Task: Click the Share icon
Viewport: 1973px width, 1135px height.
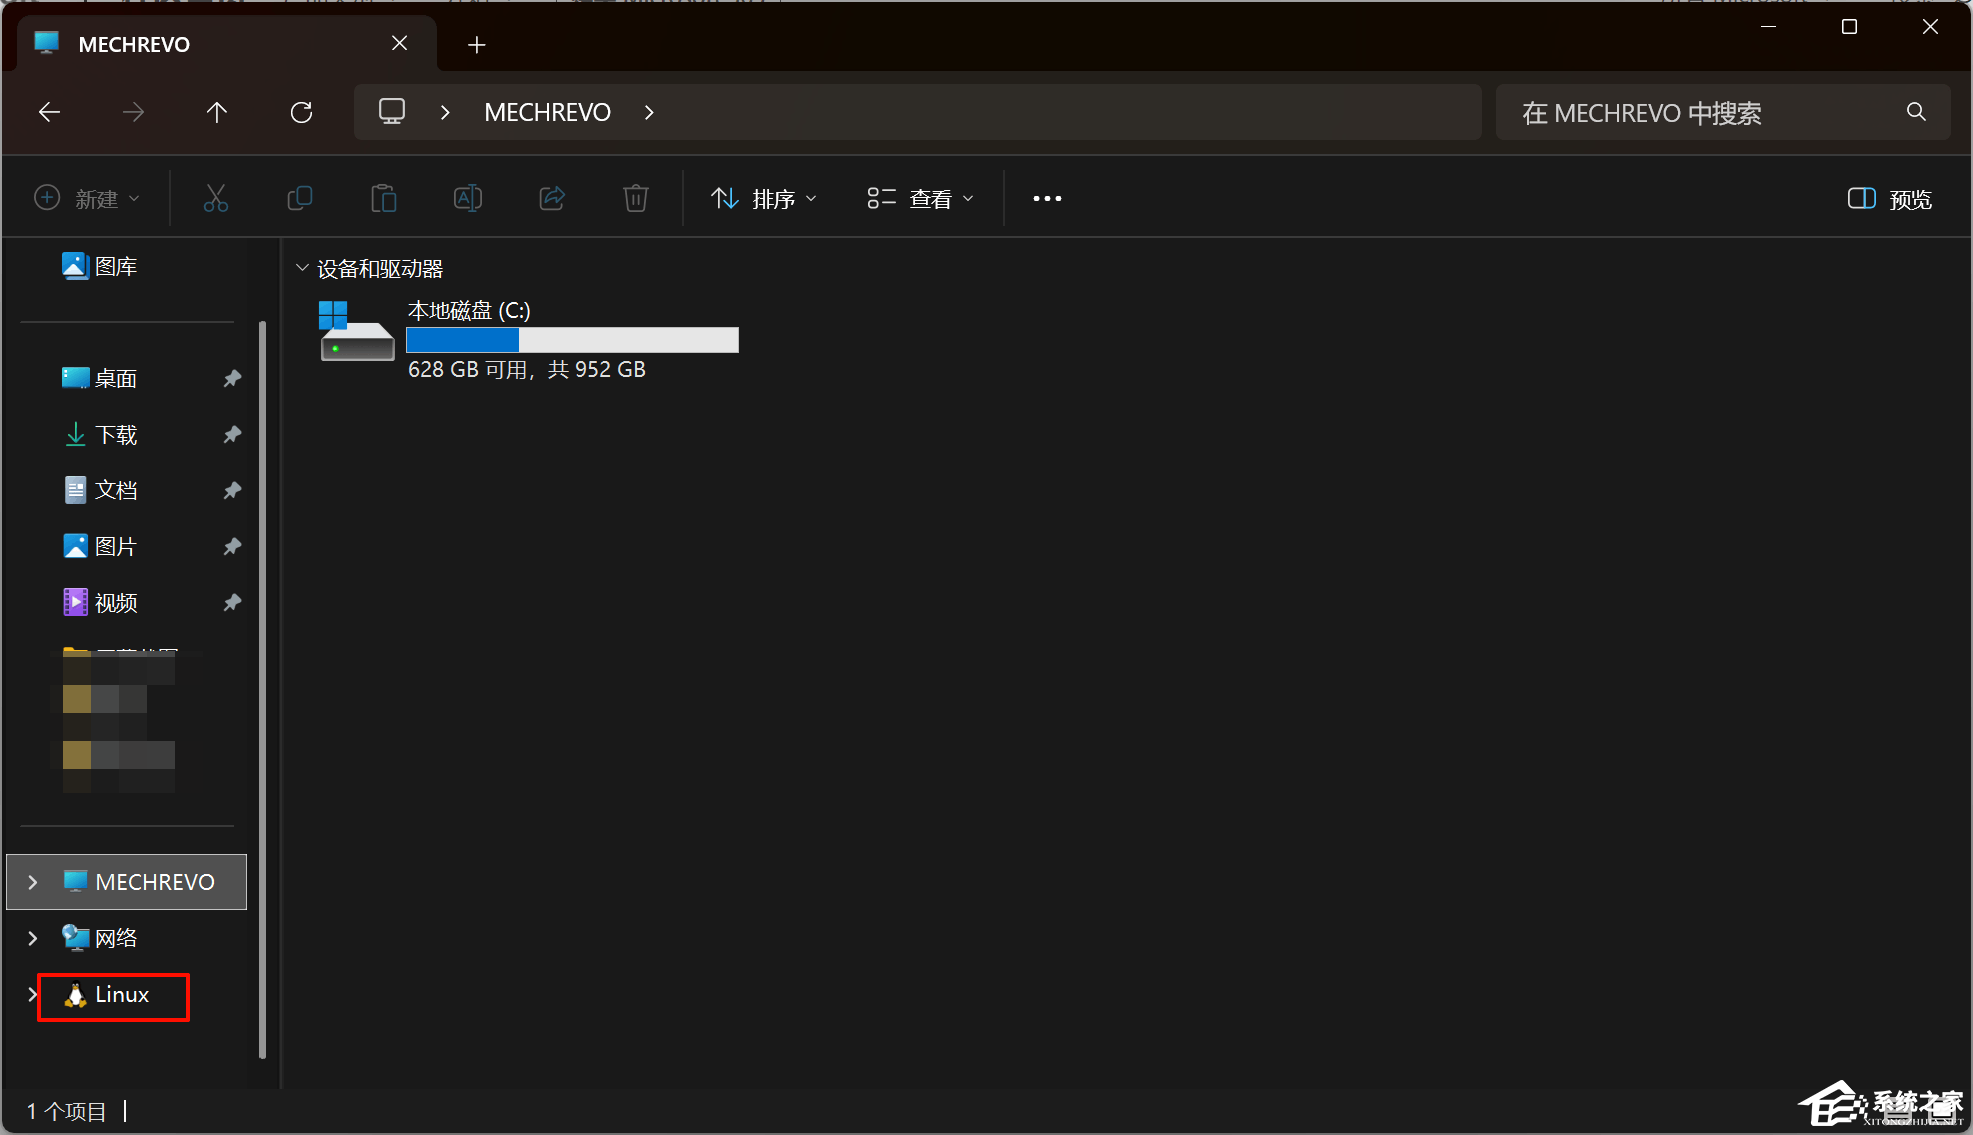Action: pos(551,198)
